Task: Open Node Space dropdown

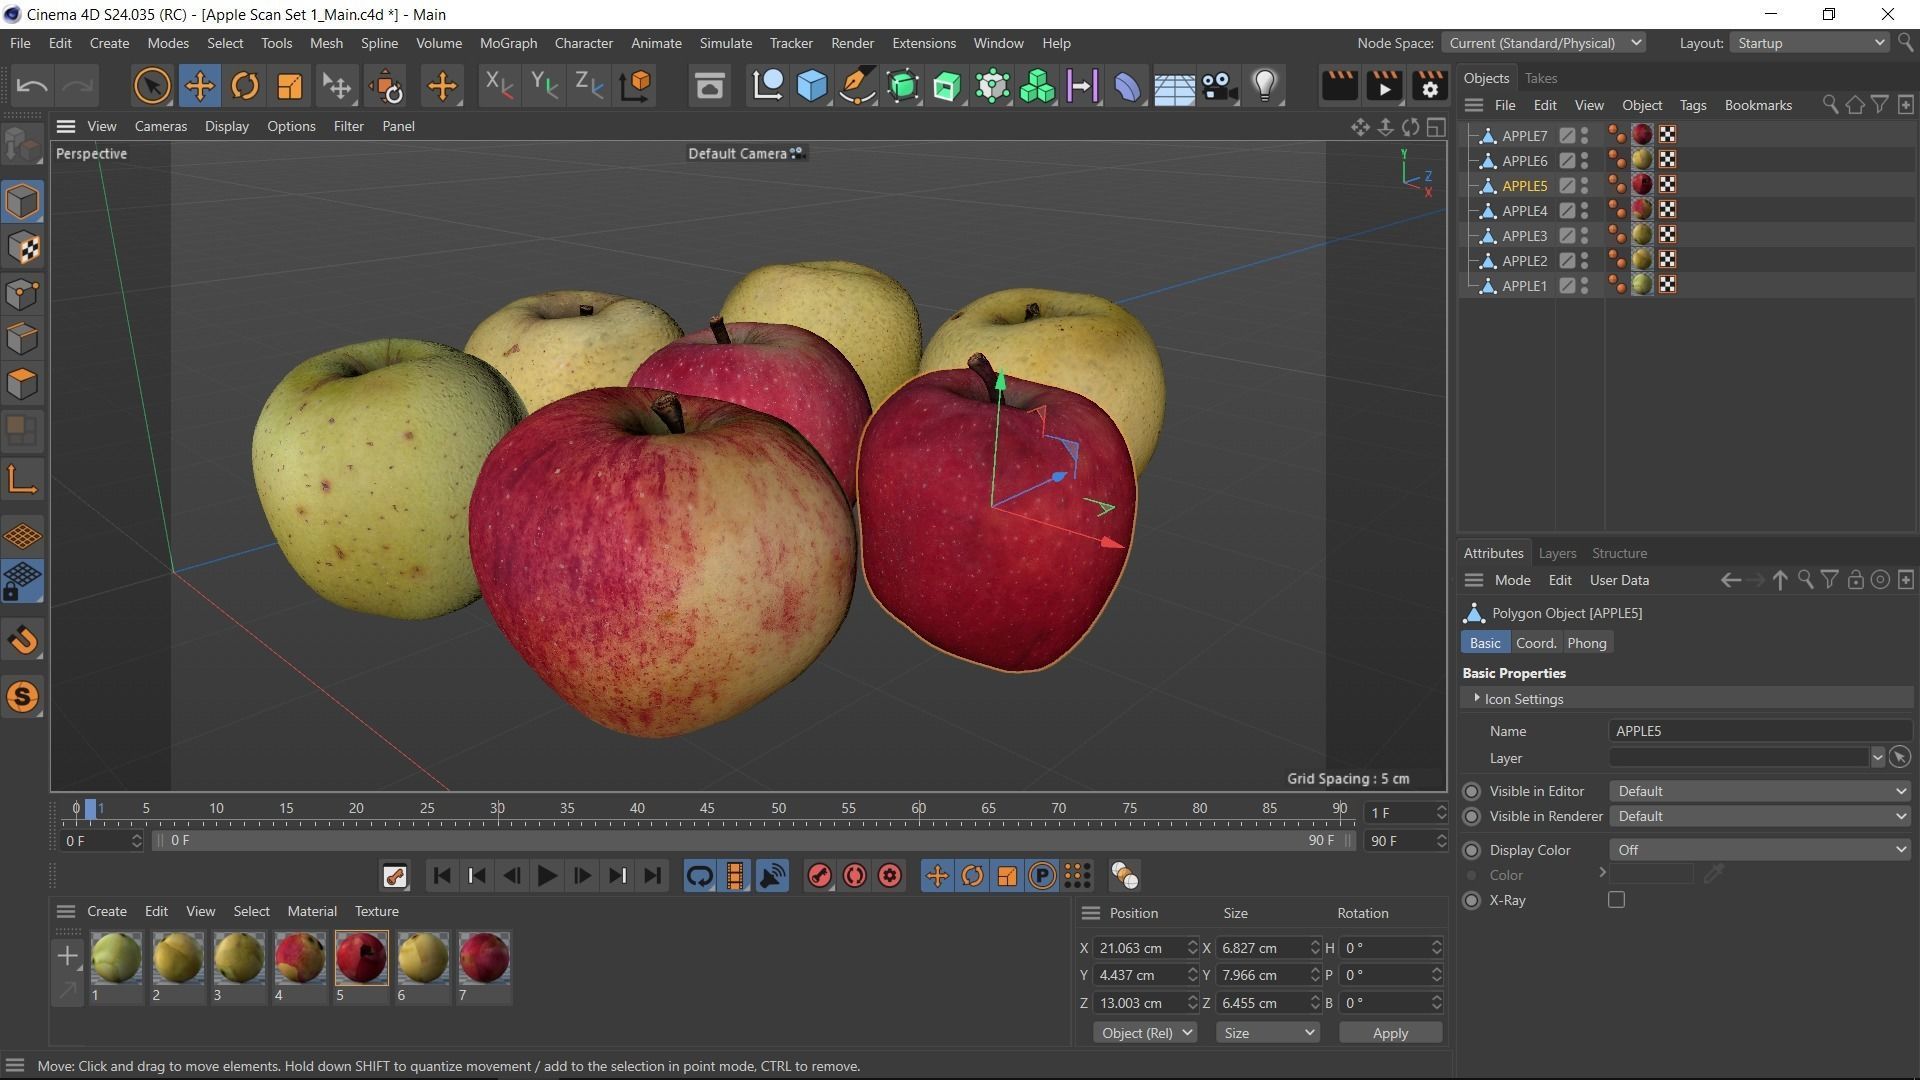Action: 1544,43
